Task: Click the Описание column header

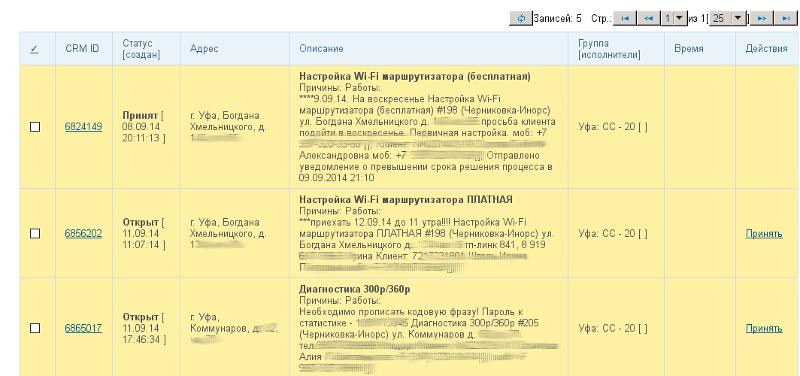Action: pyautogui.click(x=321, y=49)
